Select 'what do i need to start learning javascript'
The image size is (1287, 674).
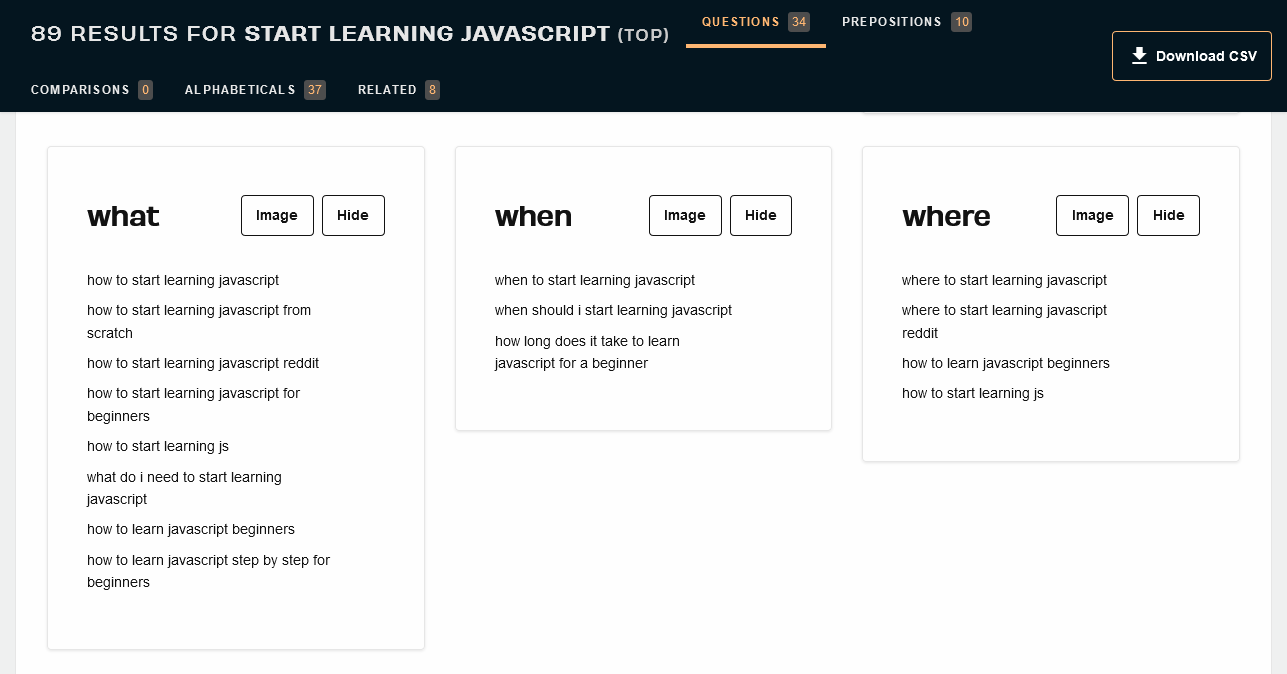click(184, 488)
